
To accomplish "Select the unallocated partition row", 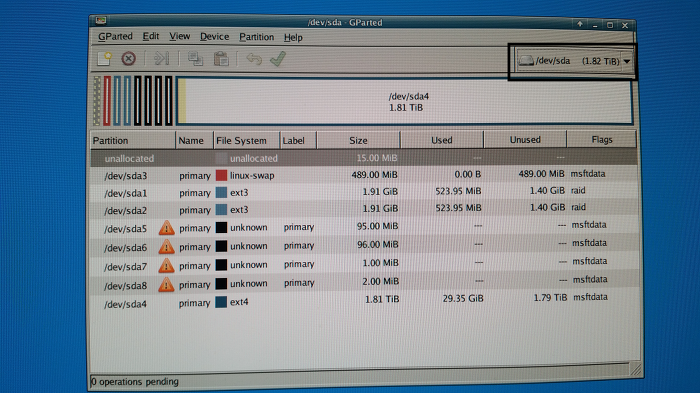I will [x=363, y=158].
